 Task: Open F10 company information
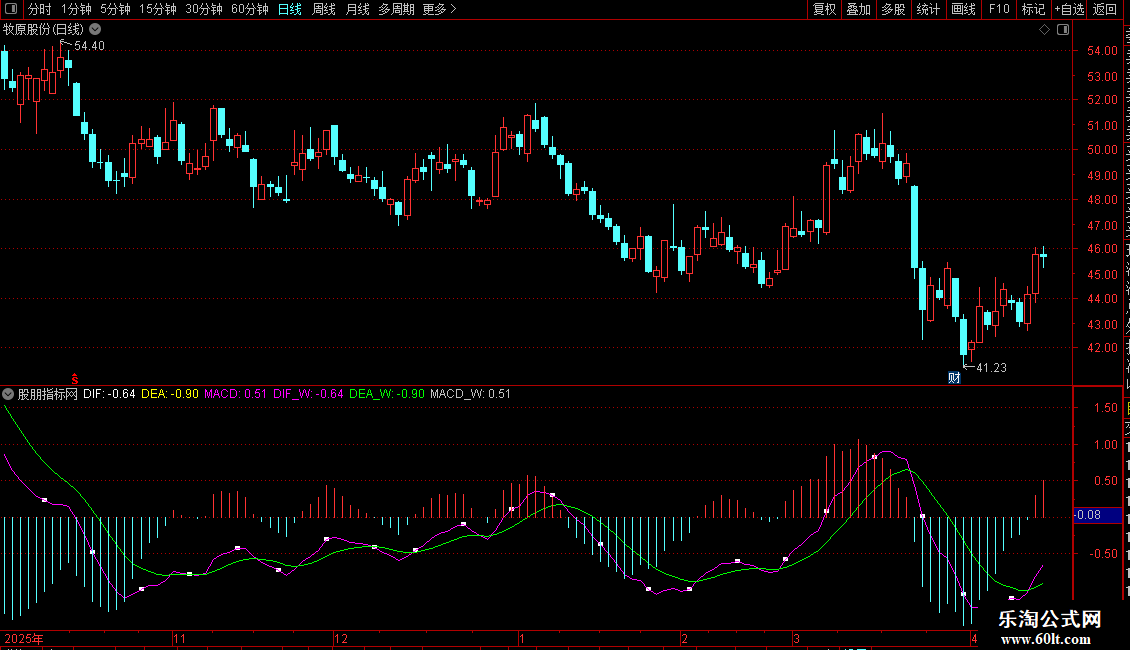tap(998, 9)
